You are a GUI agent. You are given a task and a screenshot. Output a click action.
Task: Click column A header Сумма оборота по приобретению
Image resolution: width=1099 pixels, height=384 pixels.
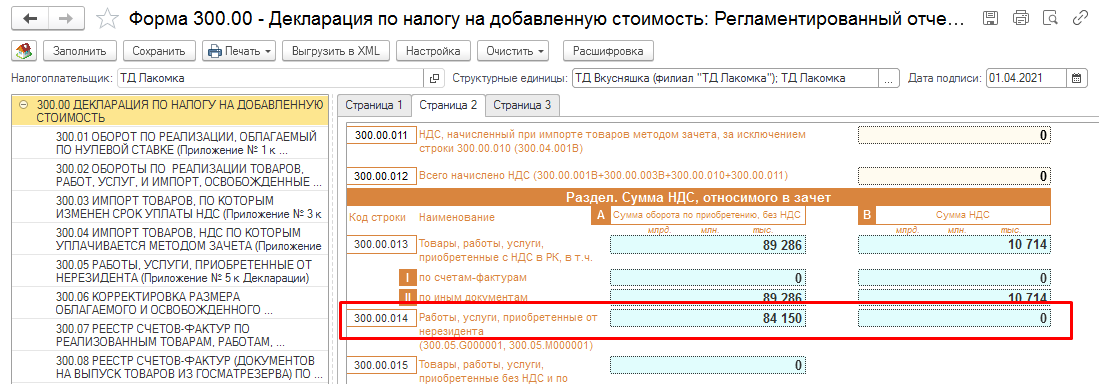click(x=707, y=216)
